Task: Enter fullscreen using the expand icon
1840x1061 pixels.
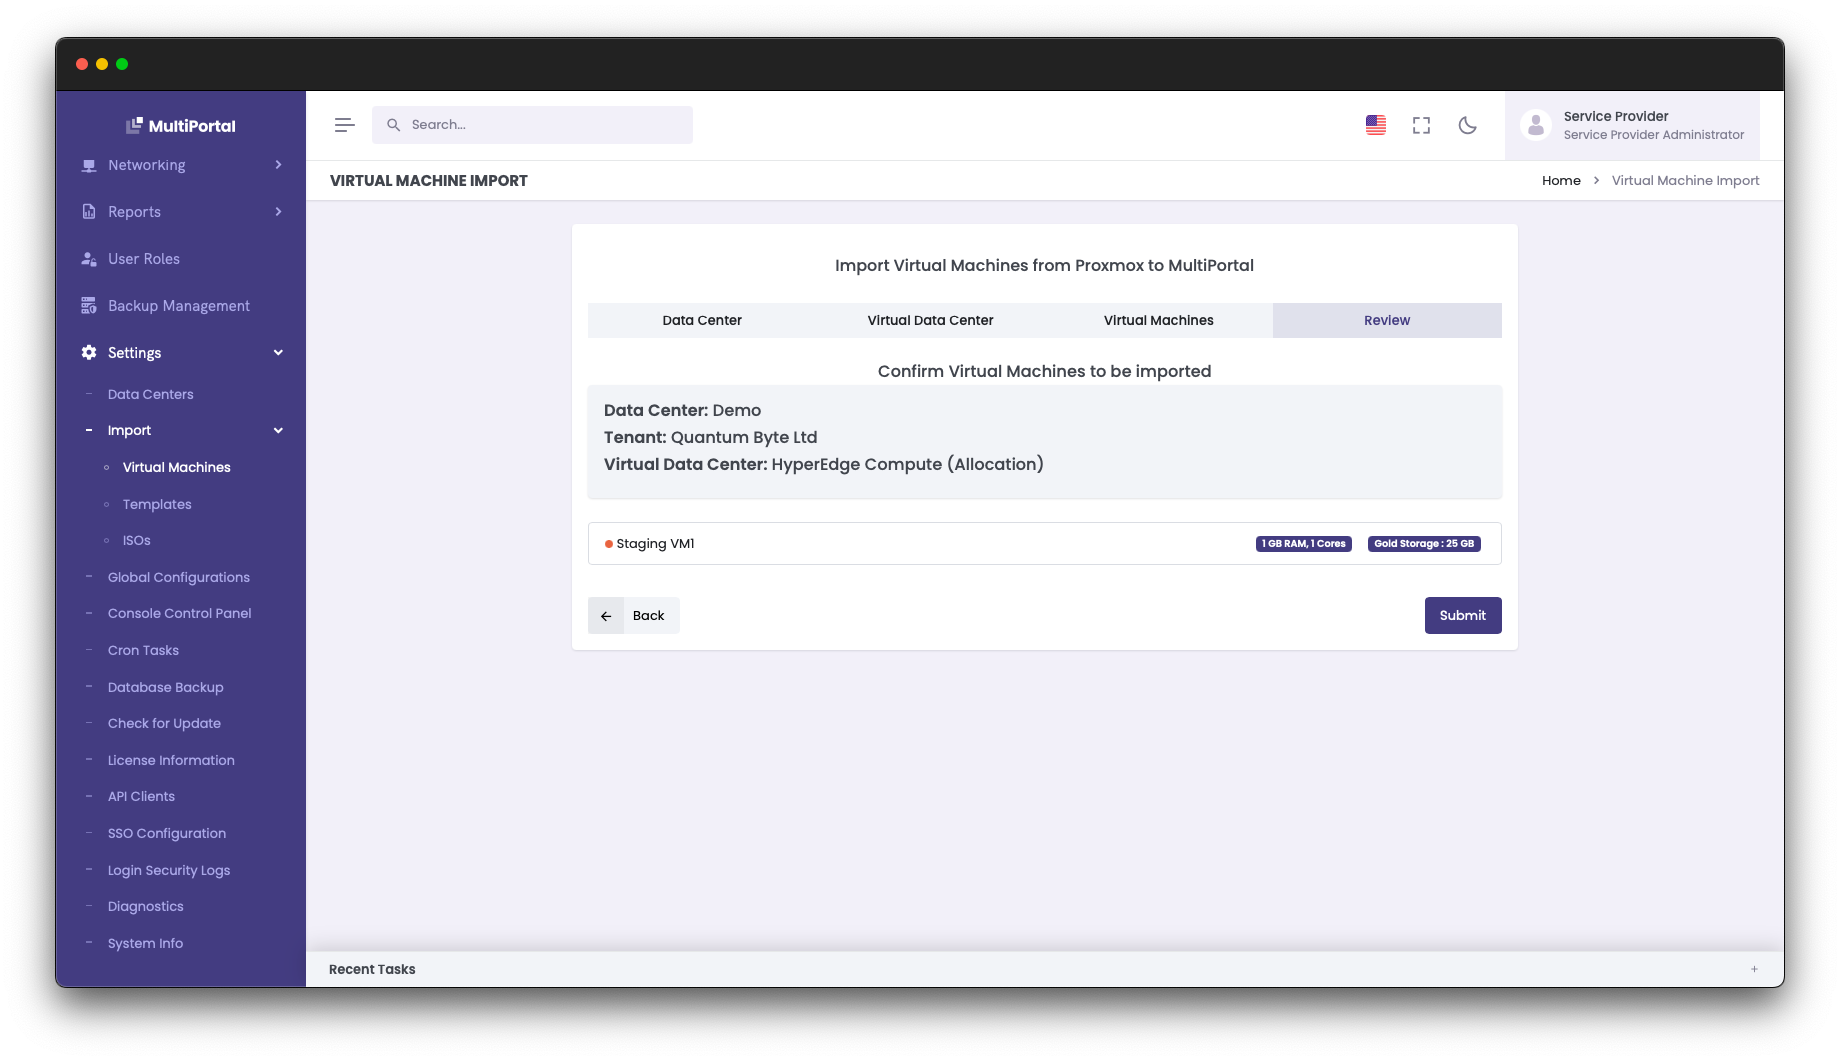Action: pos(1421,125)
